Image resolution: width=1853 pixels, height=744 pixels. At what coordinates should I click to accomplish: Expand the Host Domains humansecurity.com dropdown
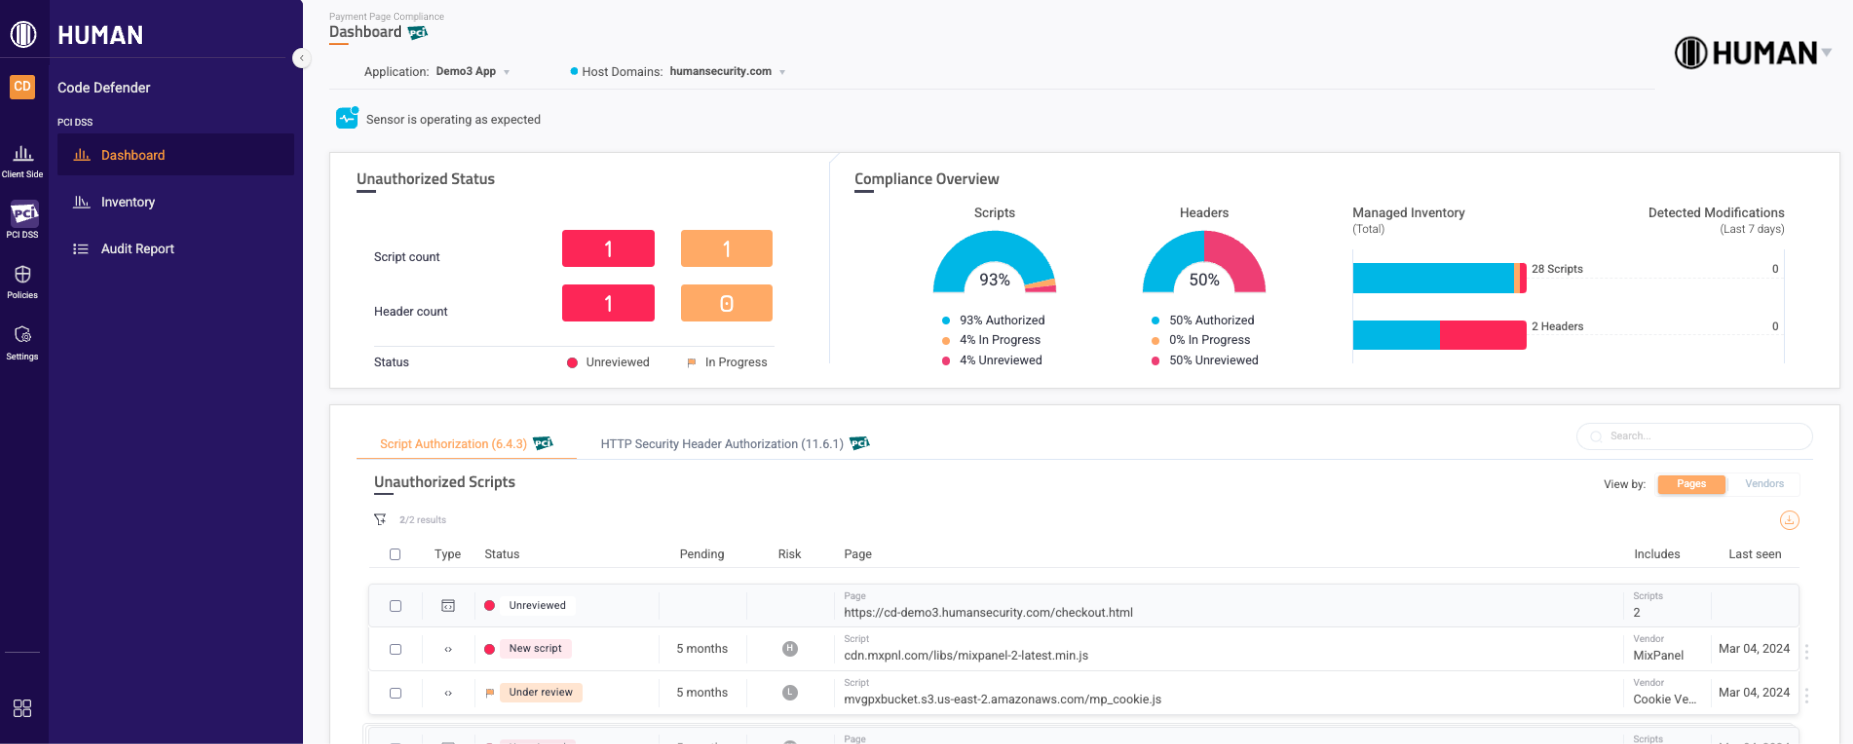(726, 72)
